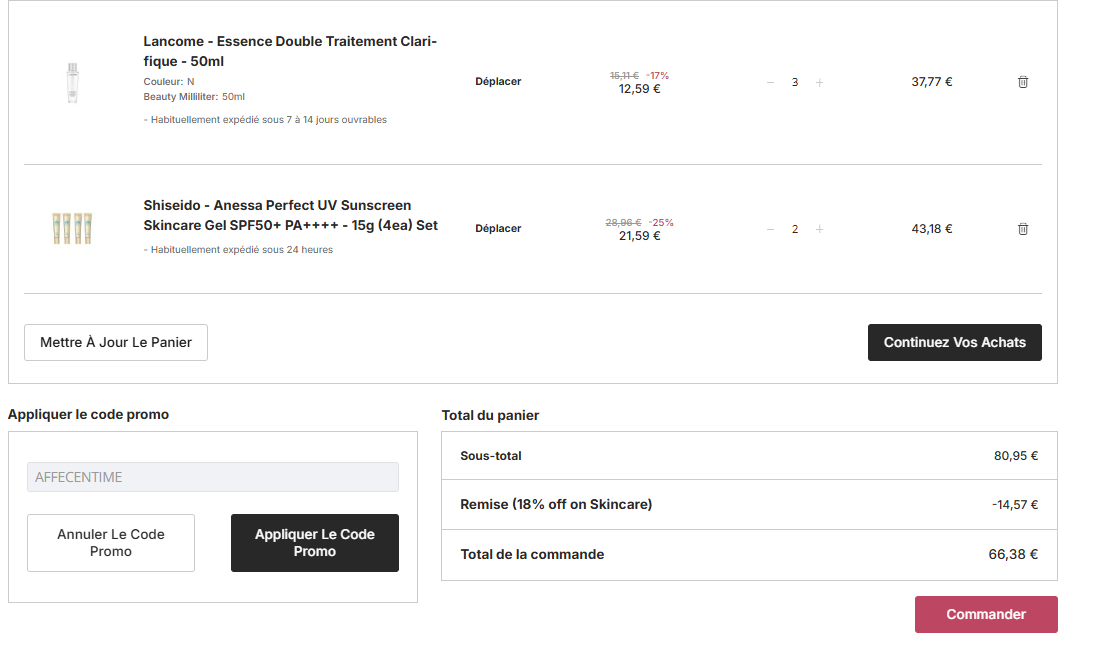Click Continuez Vos Achats button
Image resolution: width=1102 pixels, height=647 pixels.
click(x=954, y=342)
